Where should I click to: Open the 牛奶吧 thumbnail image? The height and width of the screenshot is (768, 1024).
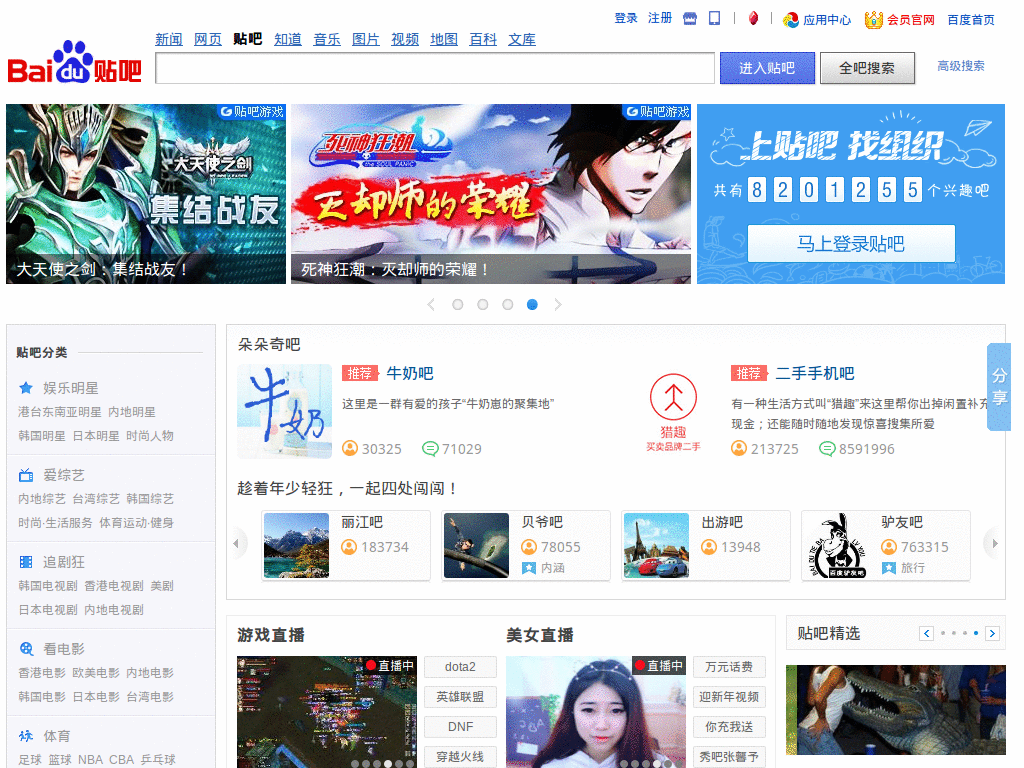(x=285, y=411)
